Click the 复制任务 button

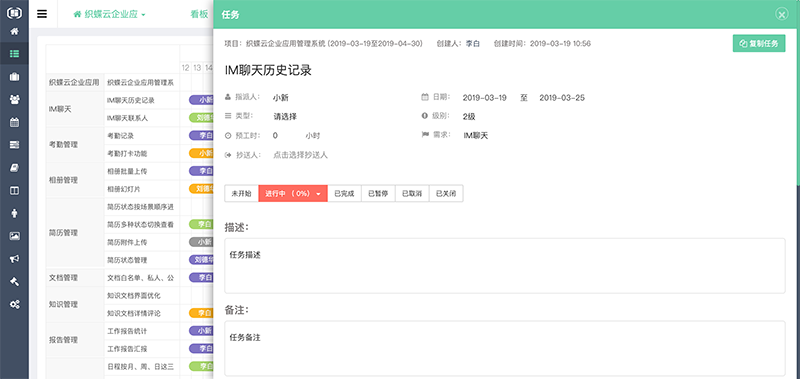[x=759, y=43]
